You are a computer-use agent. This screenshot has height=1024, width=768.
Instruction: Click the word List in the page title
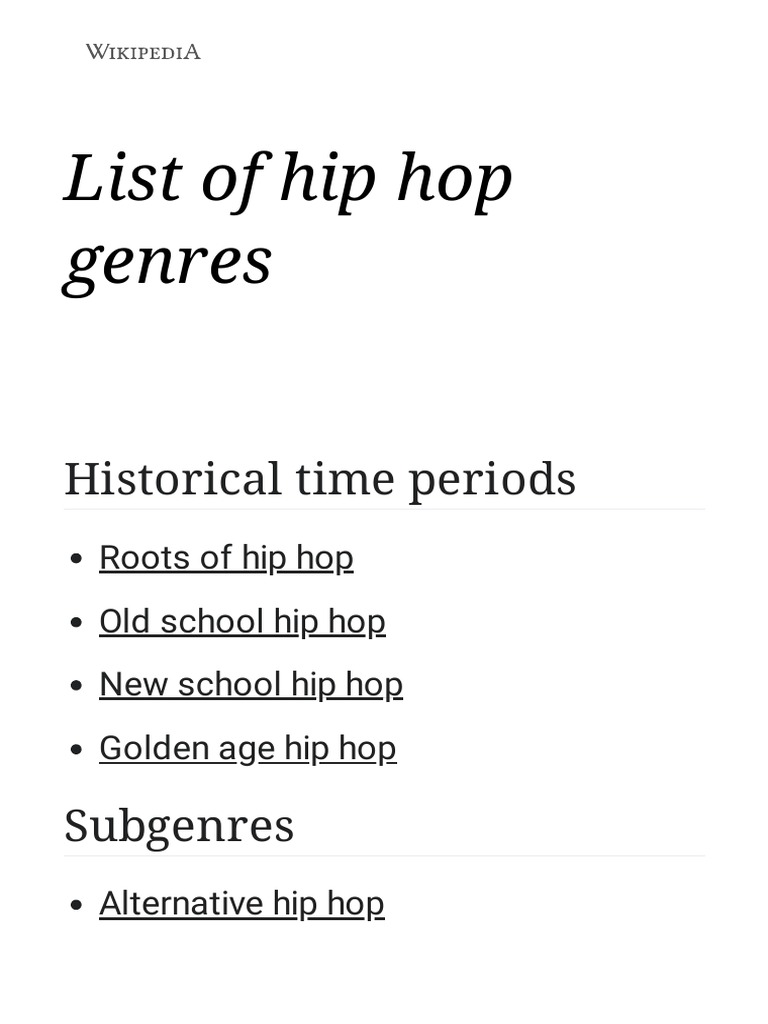[x=124, y=178]
